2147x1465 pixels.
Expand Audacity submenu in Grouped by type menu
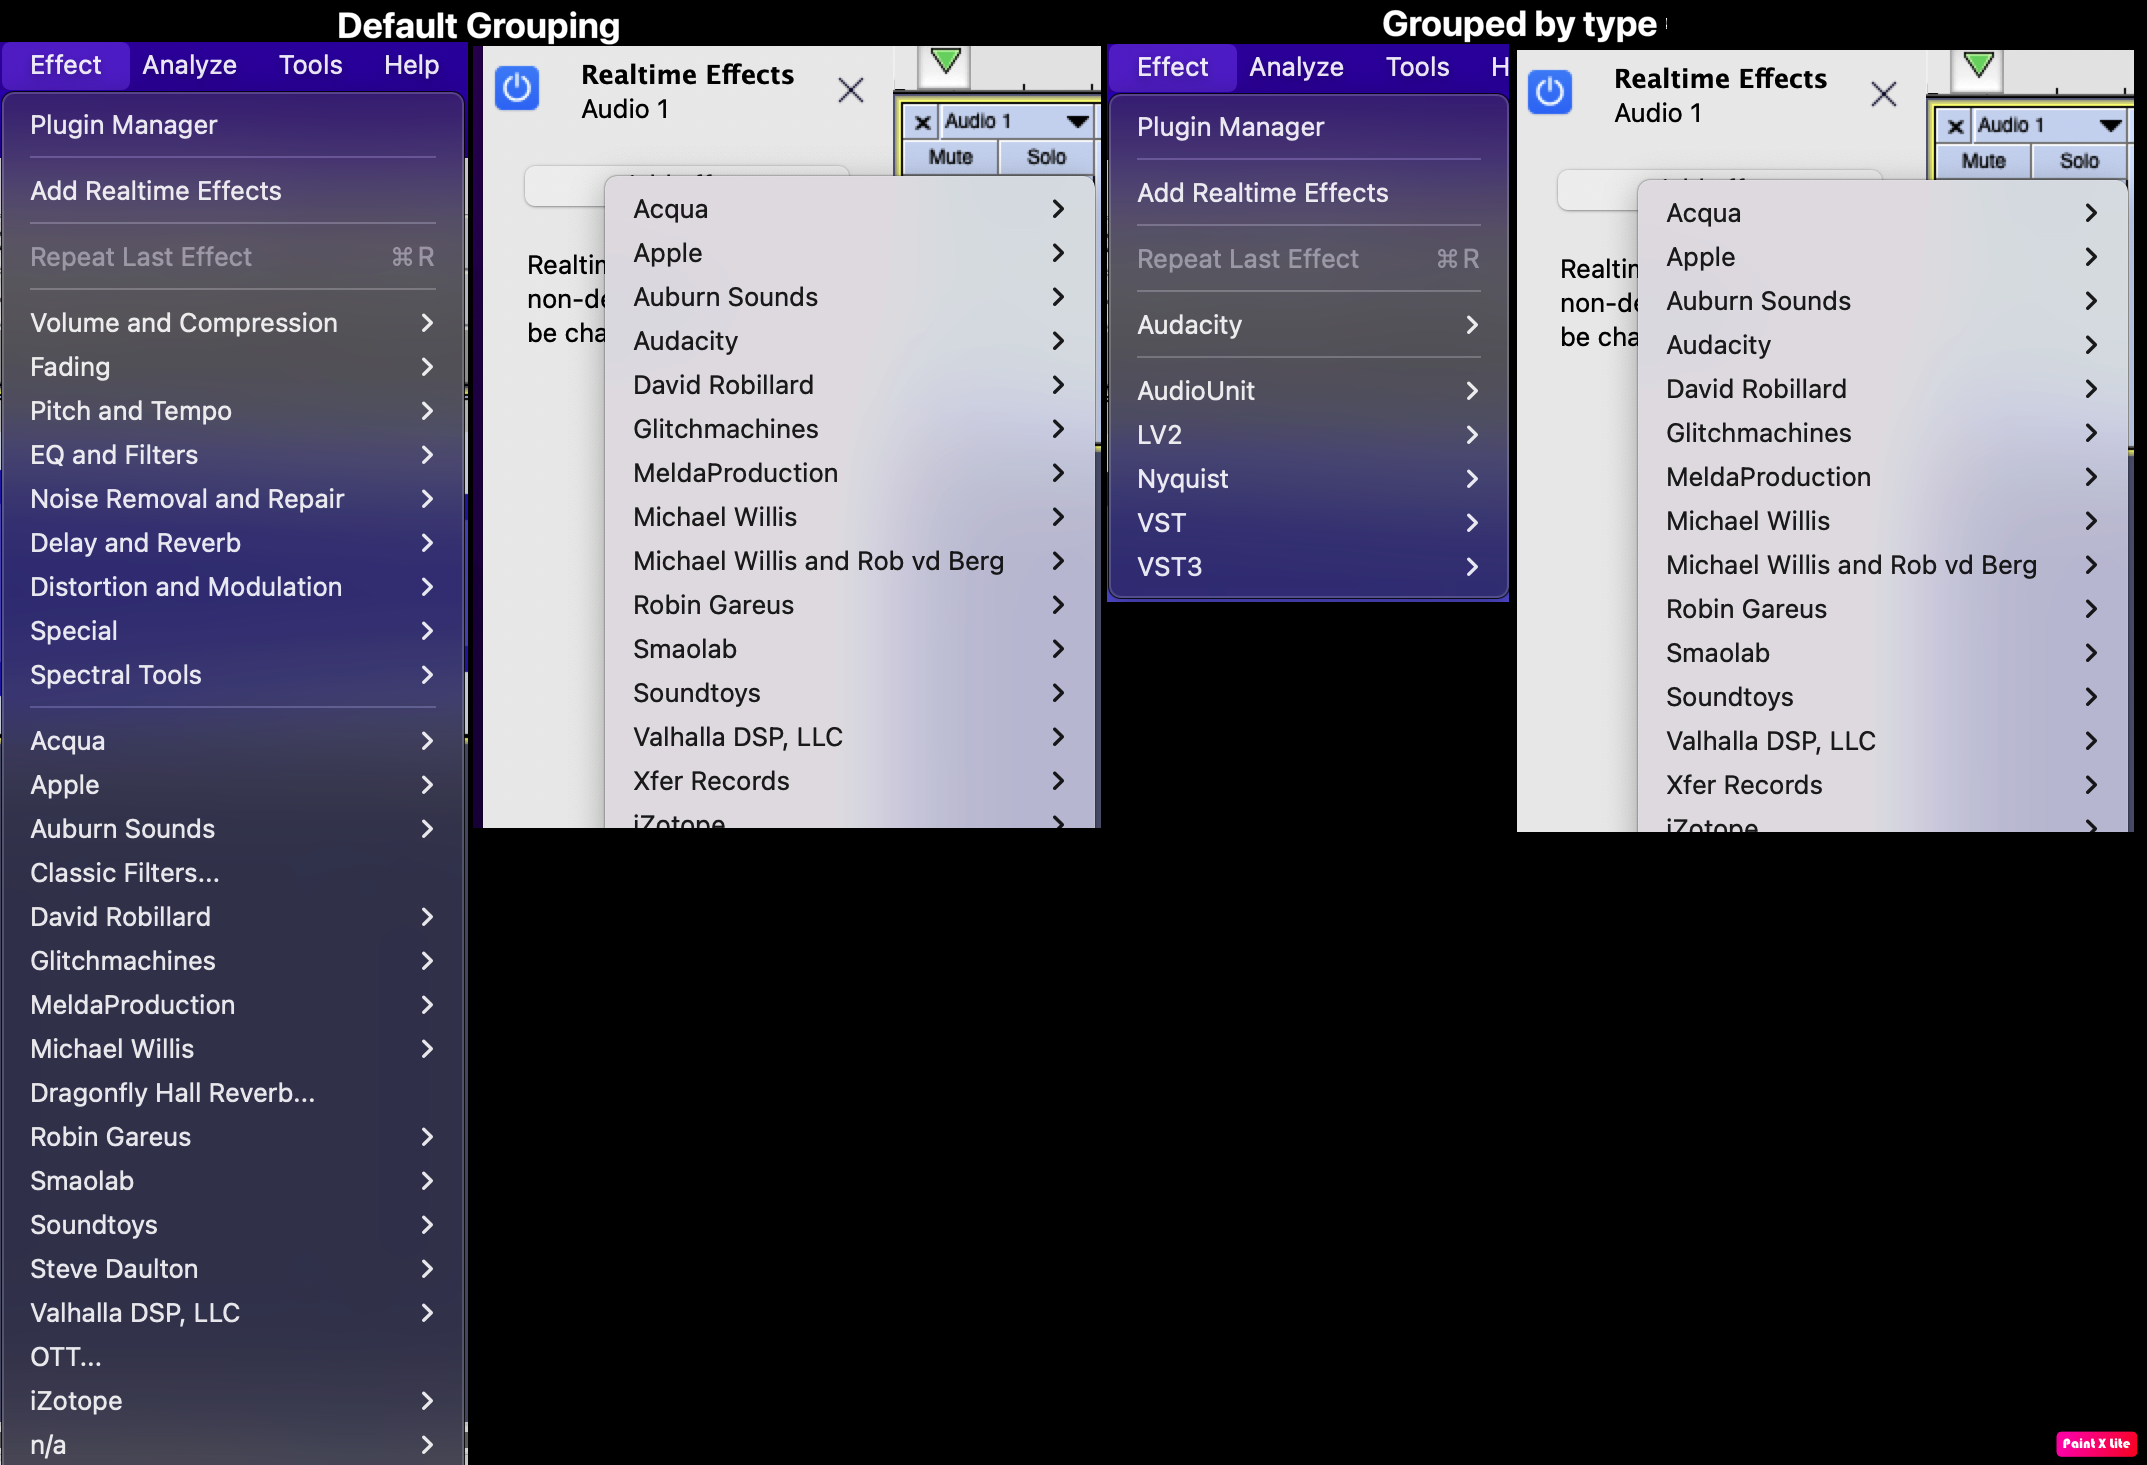[1307, 325]
